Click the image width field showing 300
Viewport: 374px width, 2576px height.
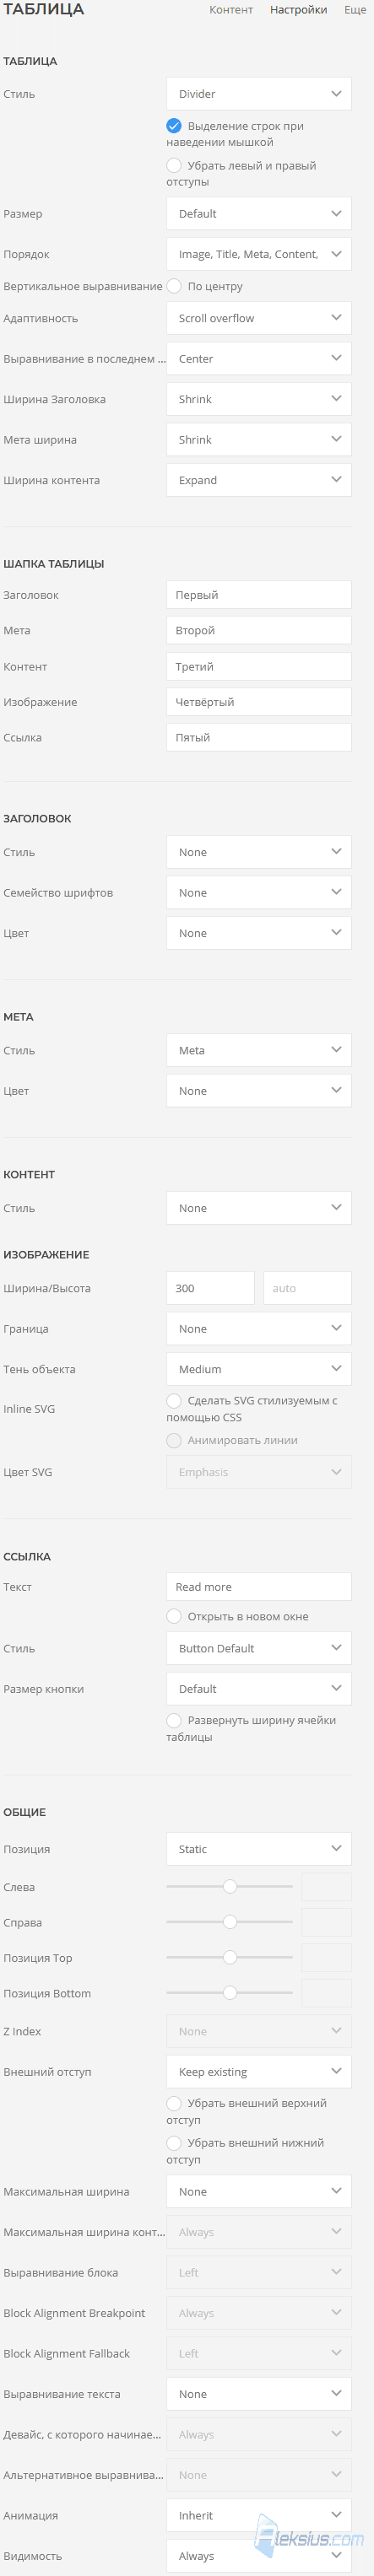coord(210,1288)
